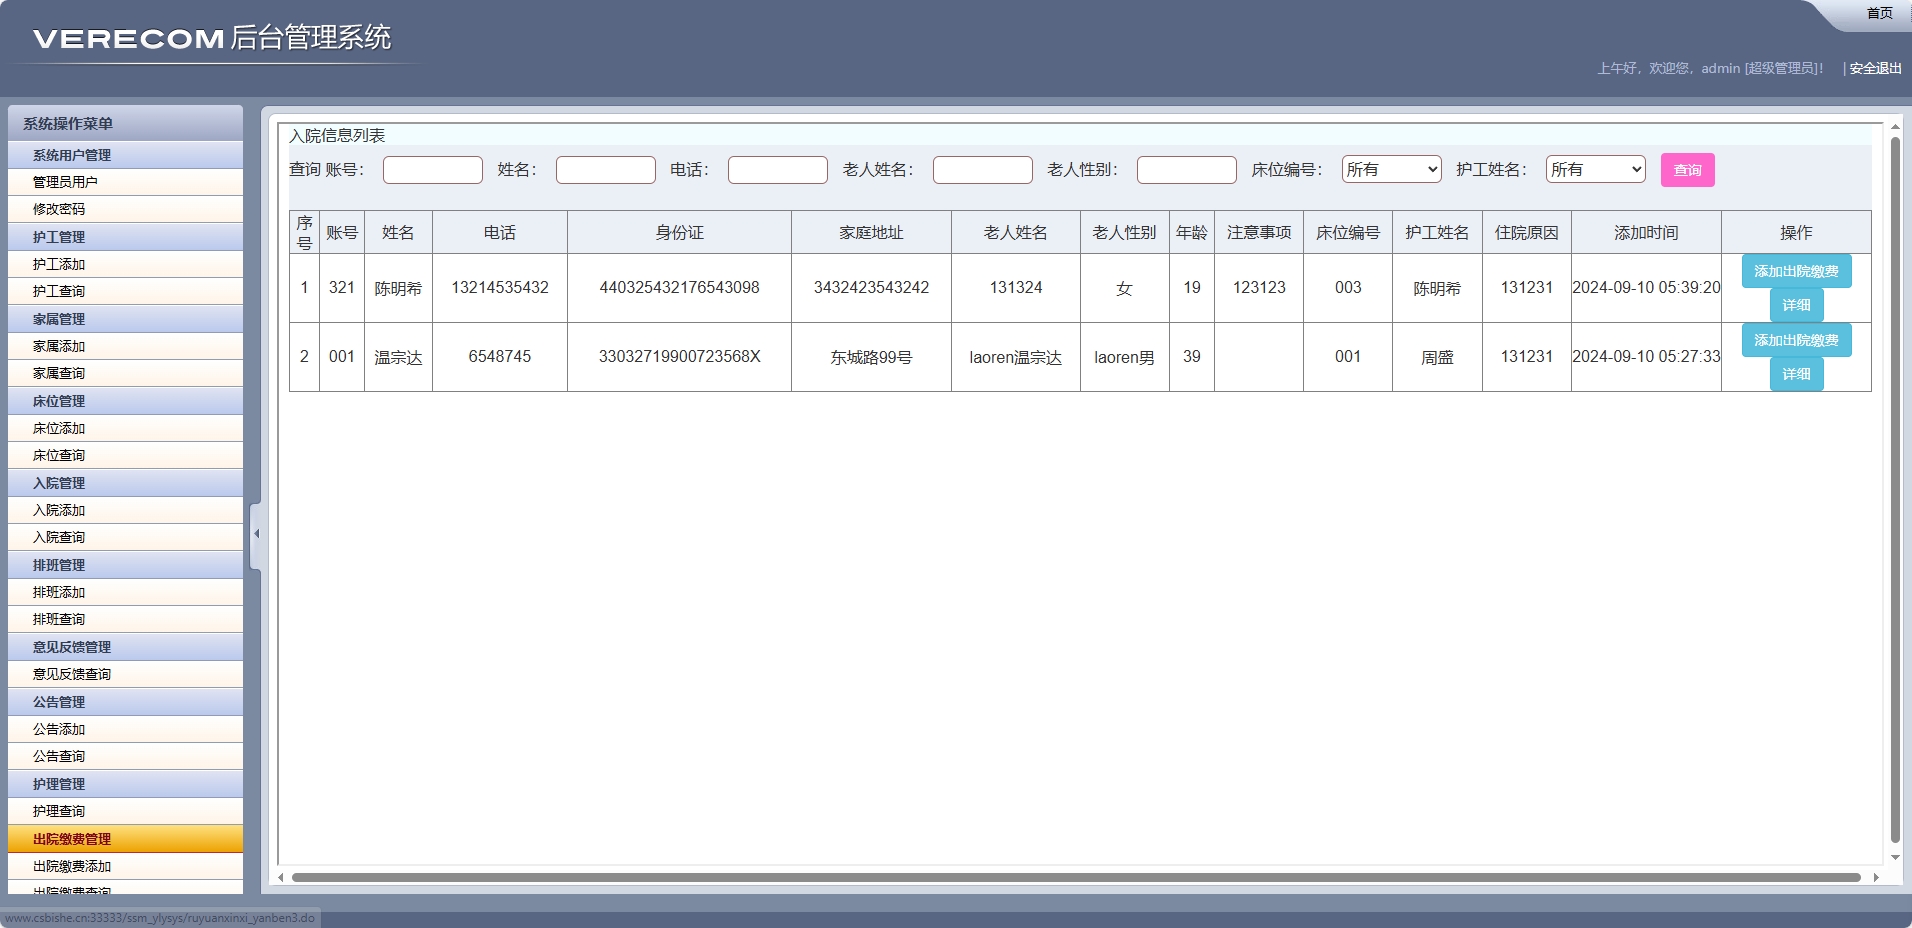Collapse the 意见反馈管理 menu section
Image resolution: width=1912 pixels, height=928 pixels.
pos(125,647)
